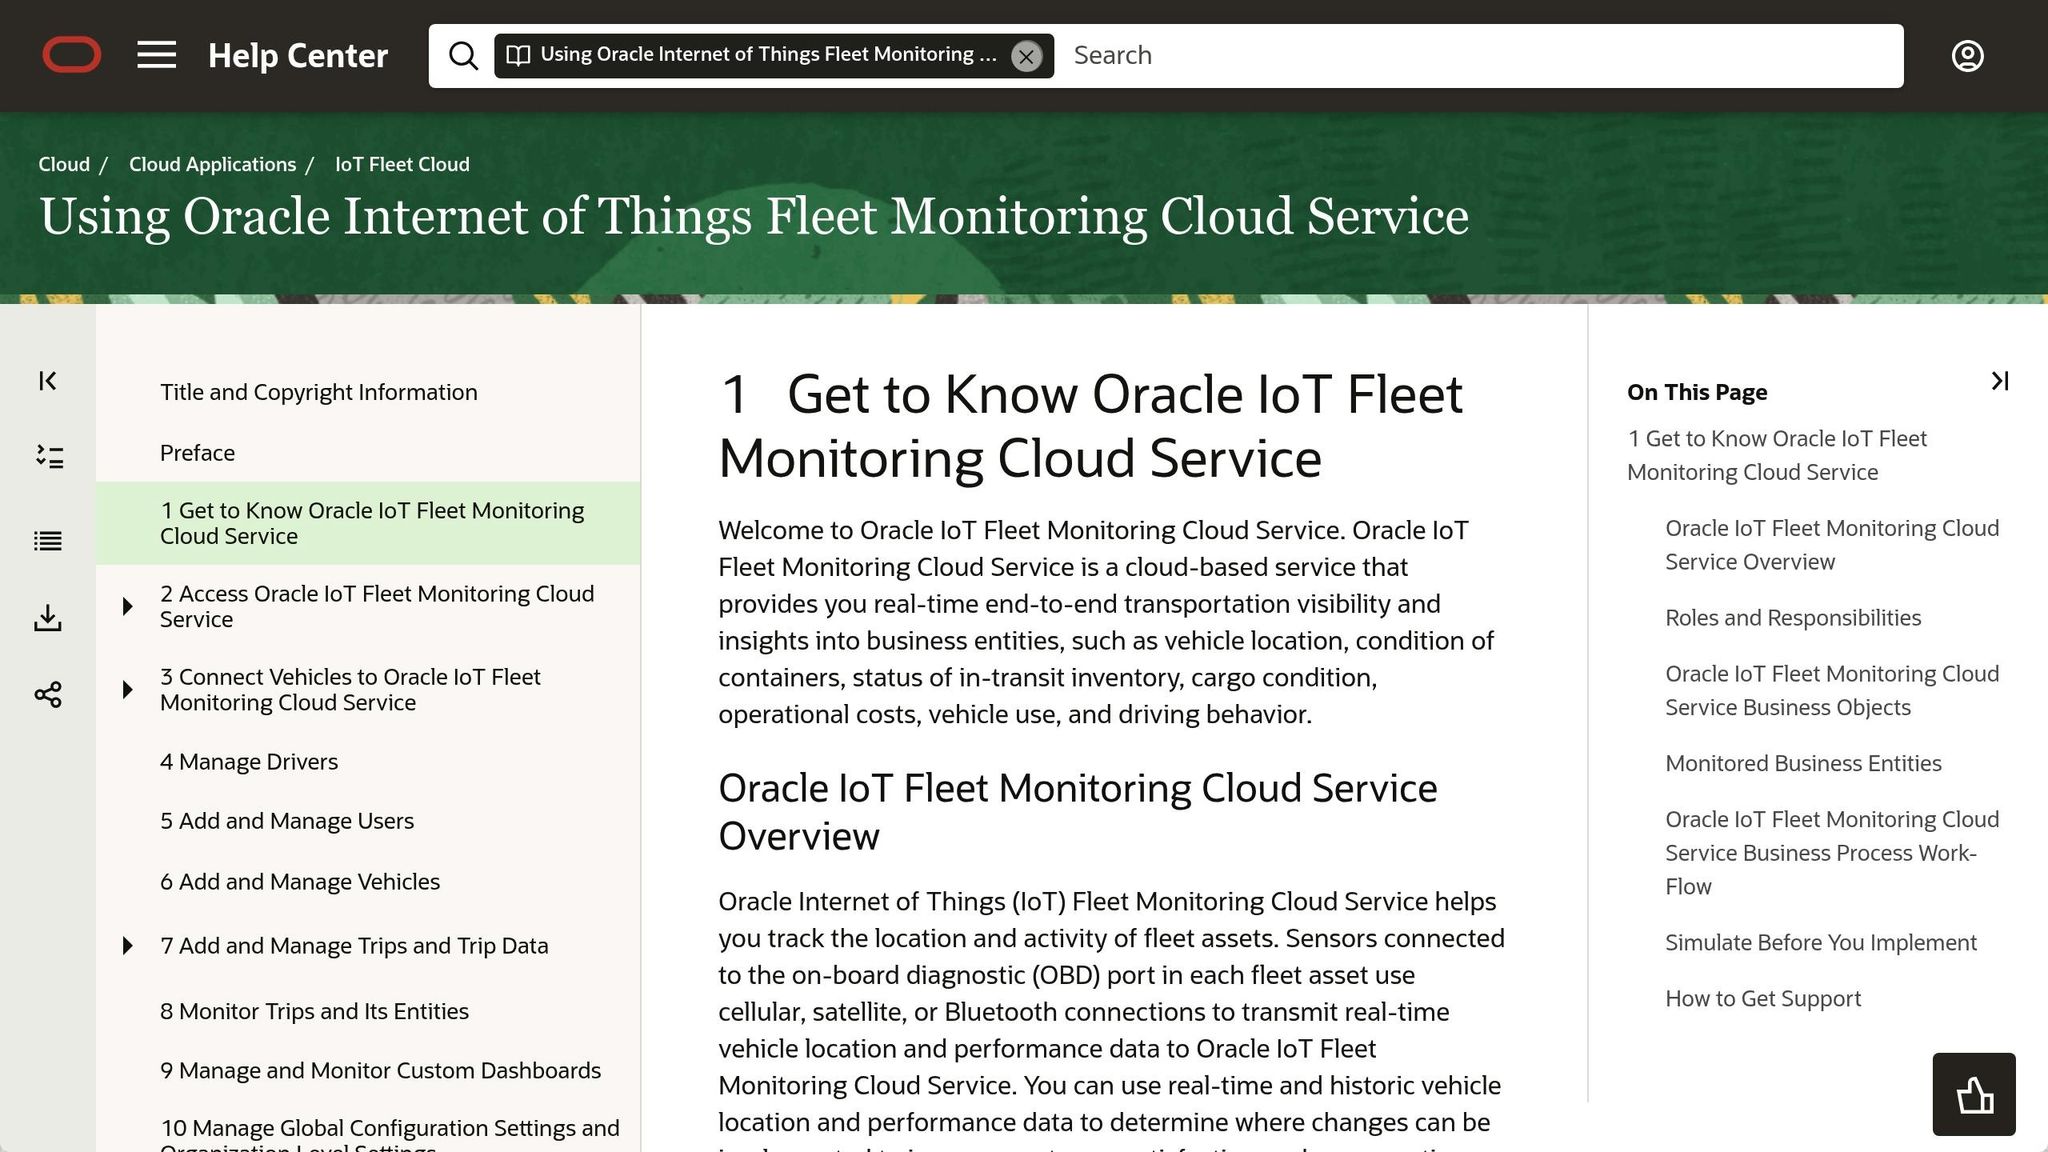Open 2 Access Oracle IoT Fleet Monitoring chapter
The height and width of the screenshot is (1152, 2048).
coord(377,606)
